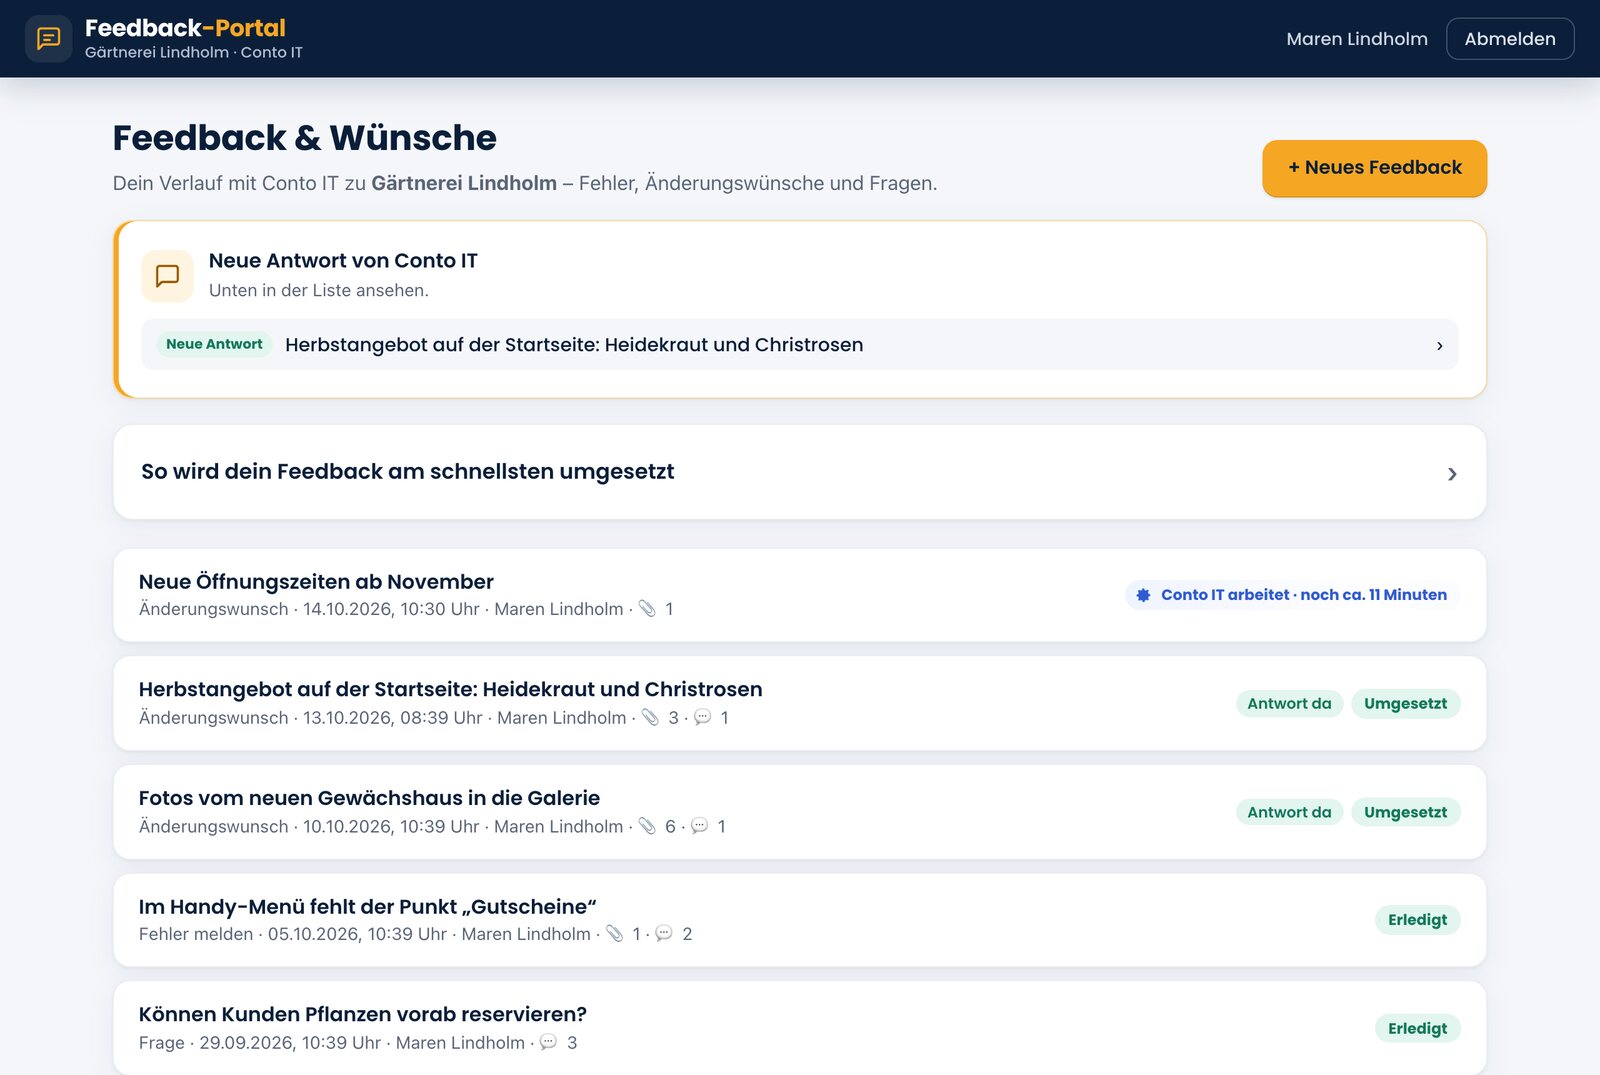1600x1075 pixels.
Task: Click user name Maren Lindholm in header
Action: [x=1357, y=39]
